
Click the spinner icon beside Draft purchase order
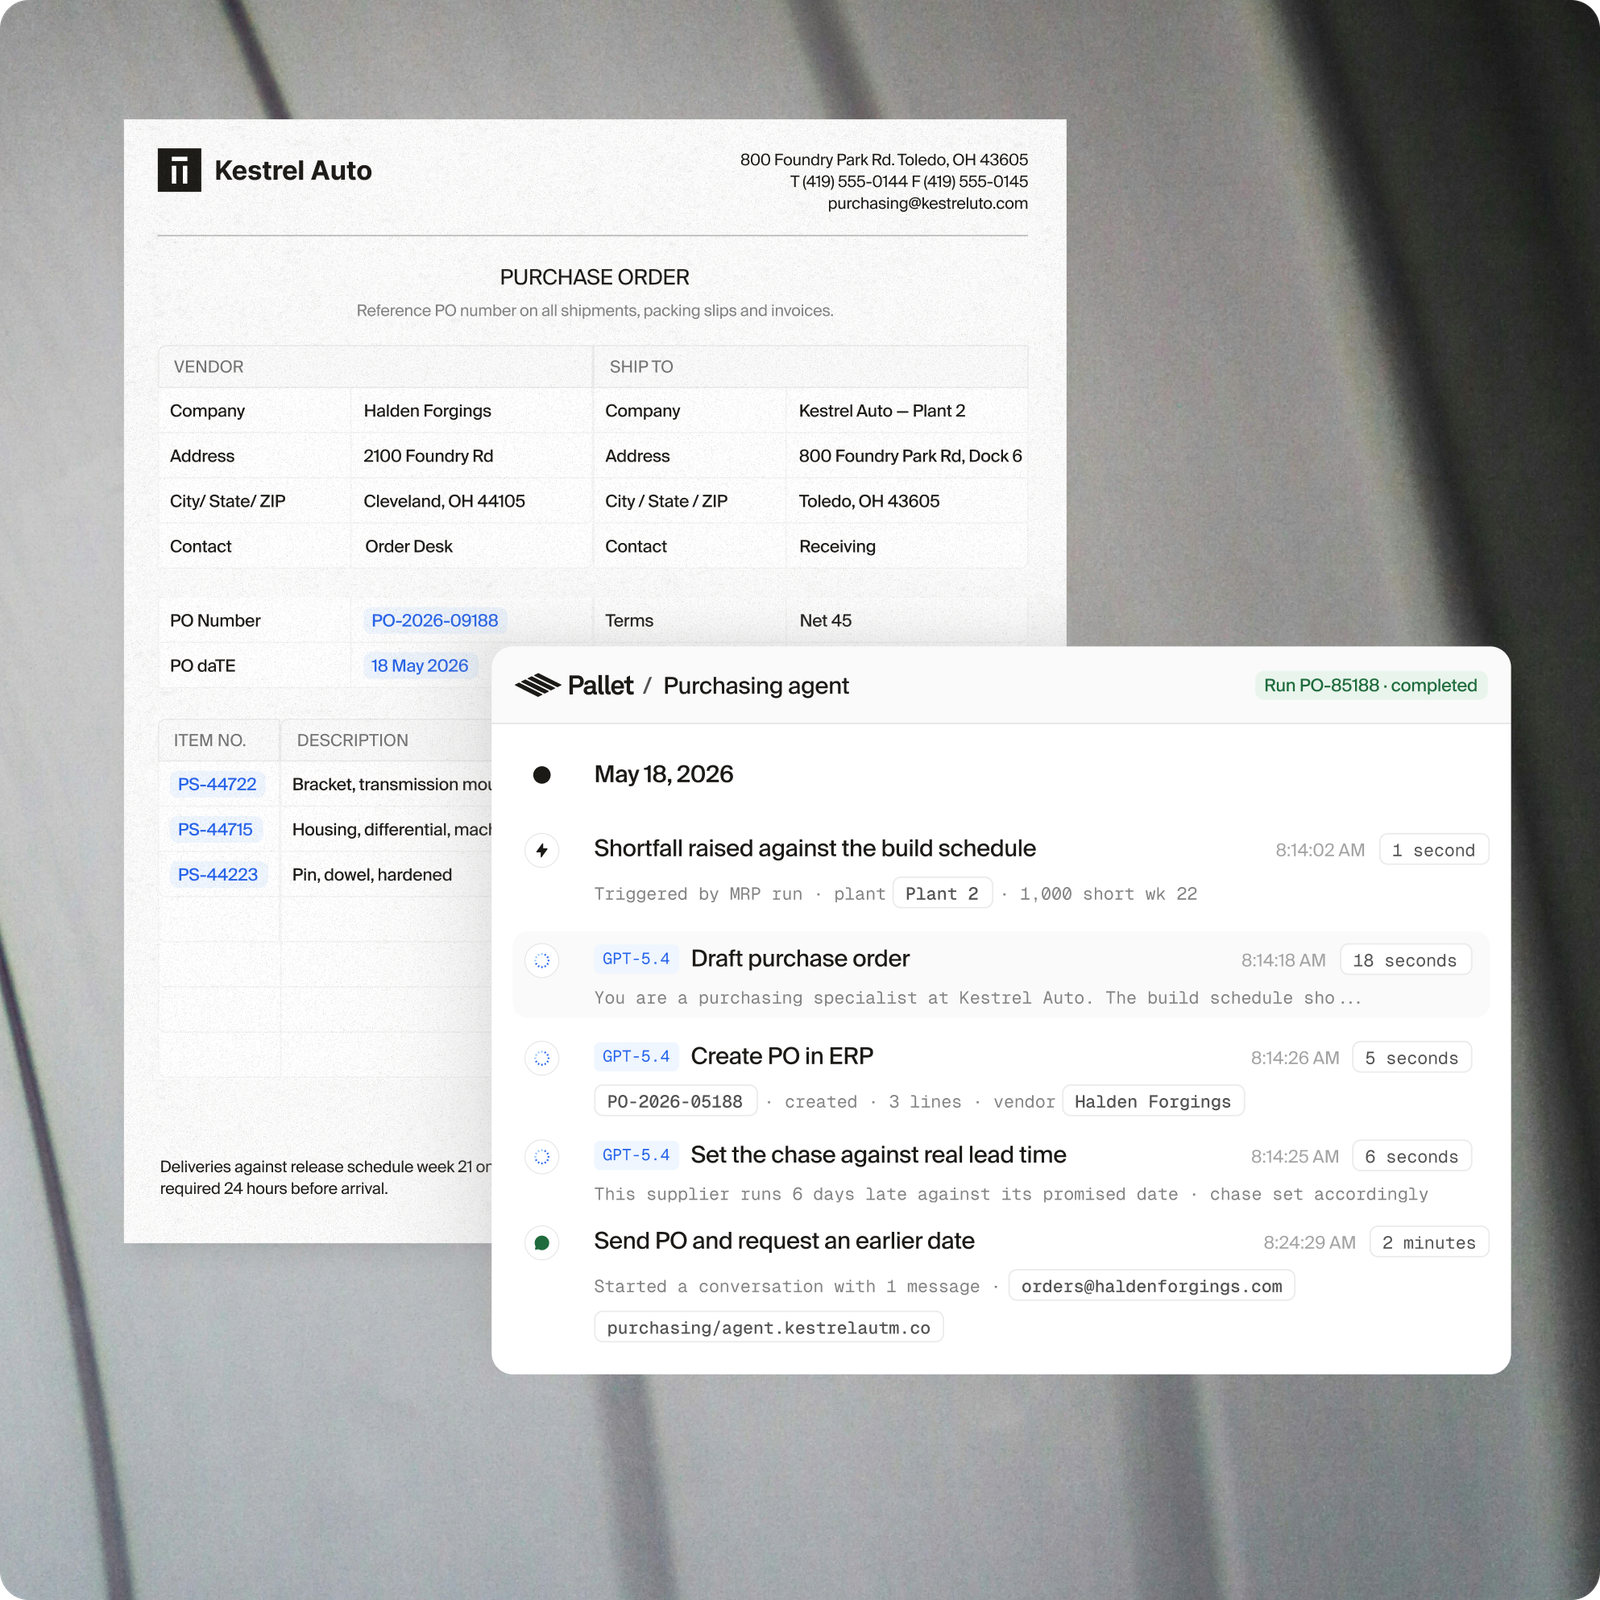[x=542, y=960]
